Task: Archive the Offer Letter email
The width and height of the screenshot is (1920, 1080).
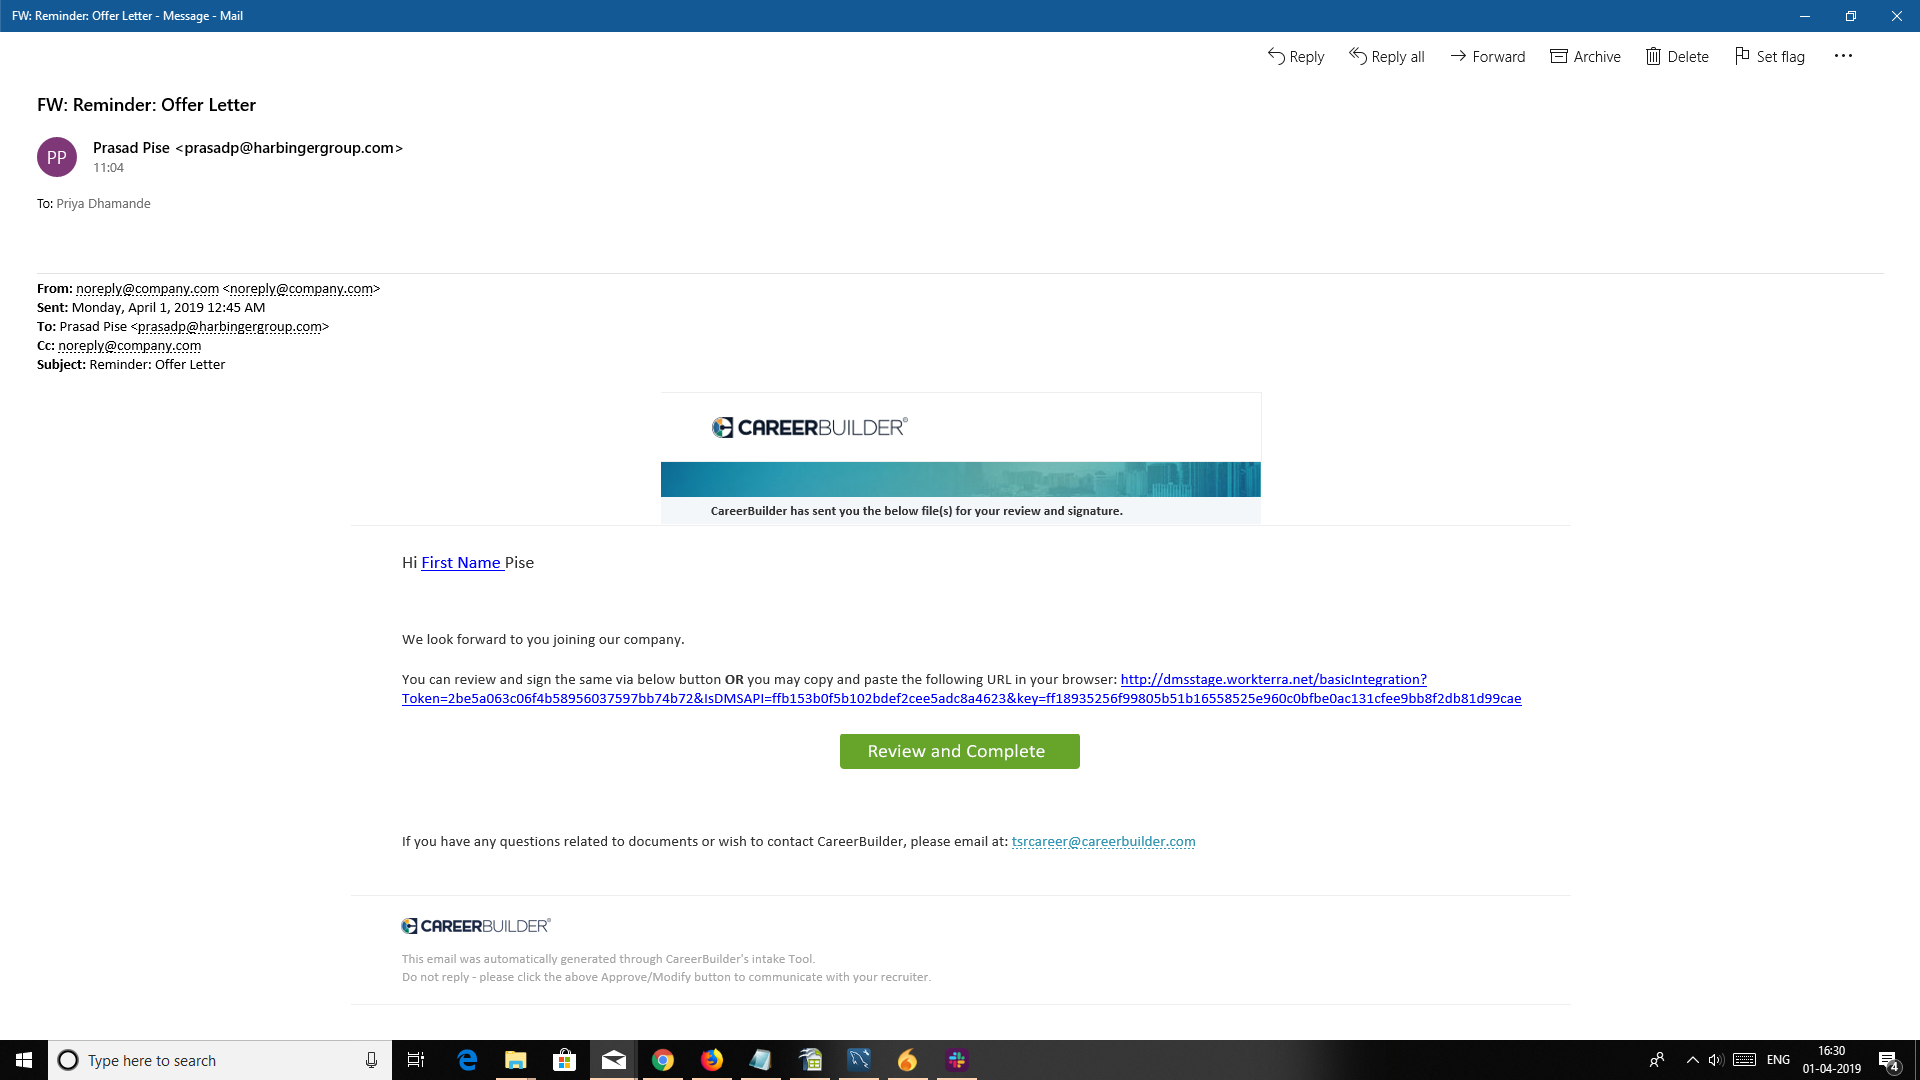Action: click(1585, 57)
